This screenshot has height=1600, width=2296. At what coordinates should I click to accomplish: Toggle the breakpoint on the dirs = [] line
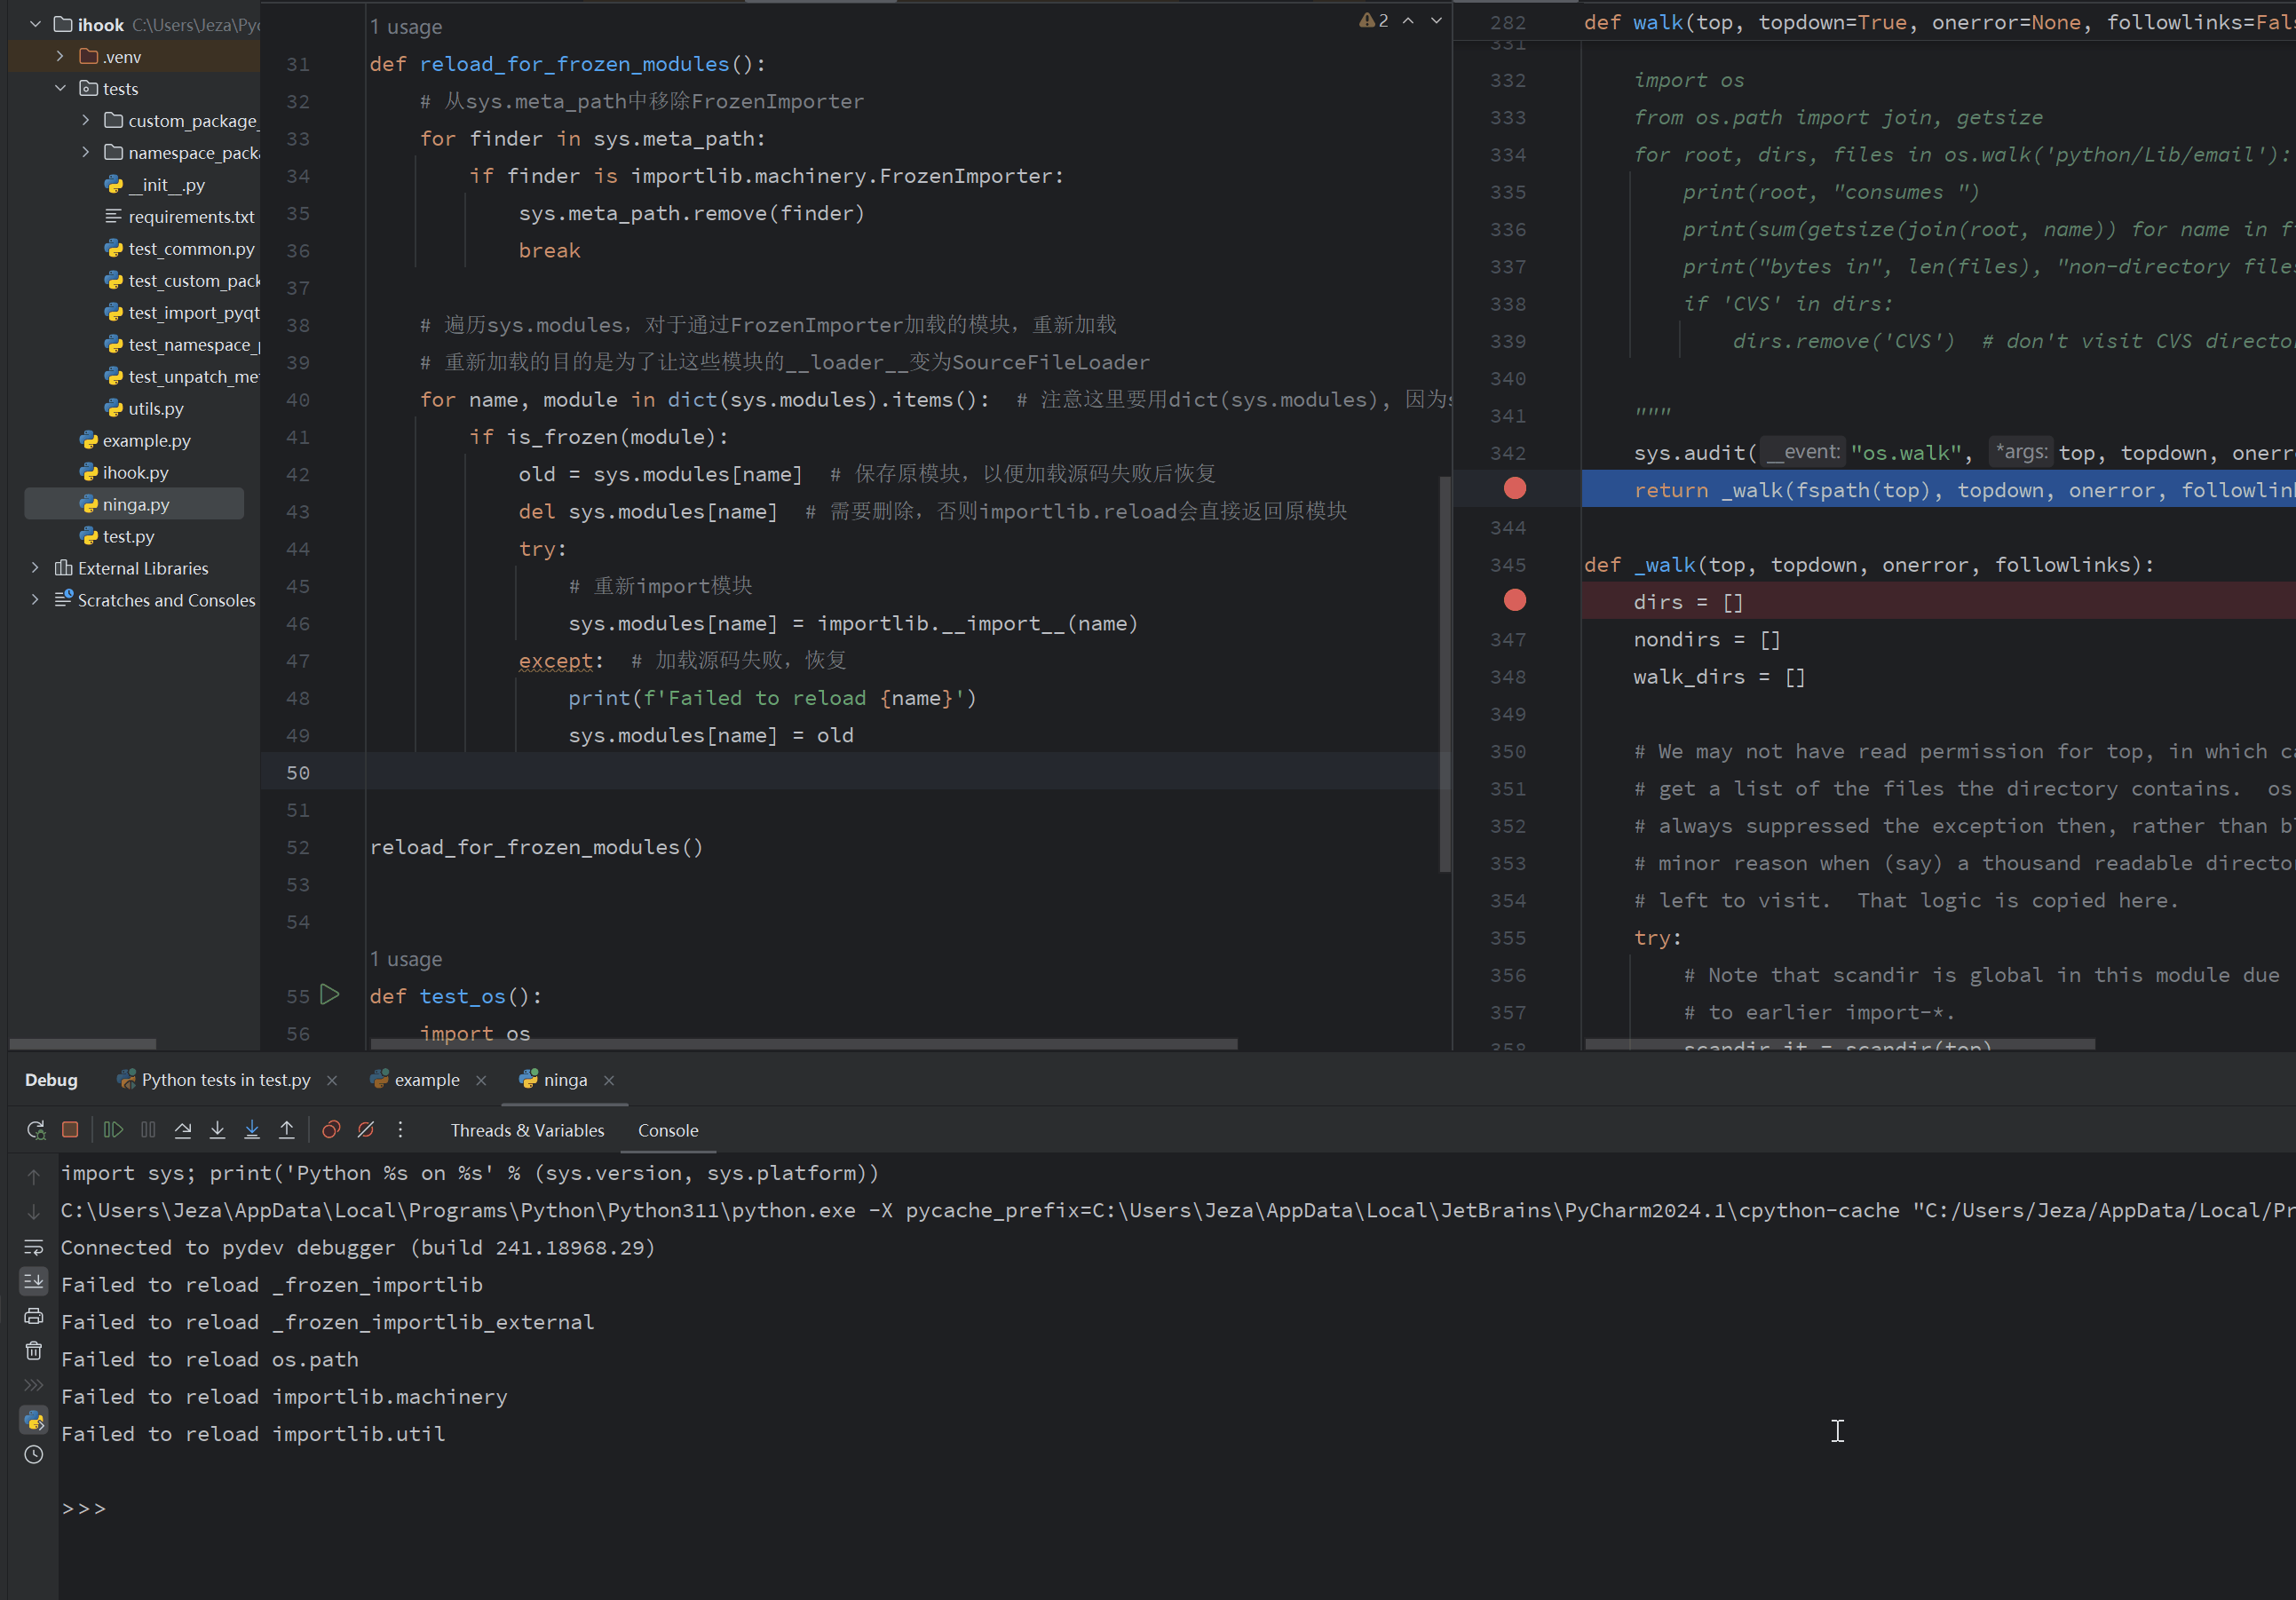[x=1515, y=601]
